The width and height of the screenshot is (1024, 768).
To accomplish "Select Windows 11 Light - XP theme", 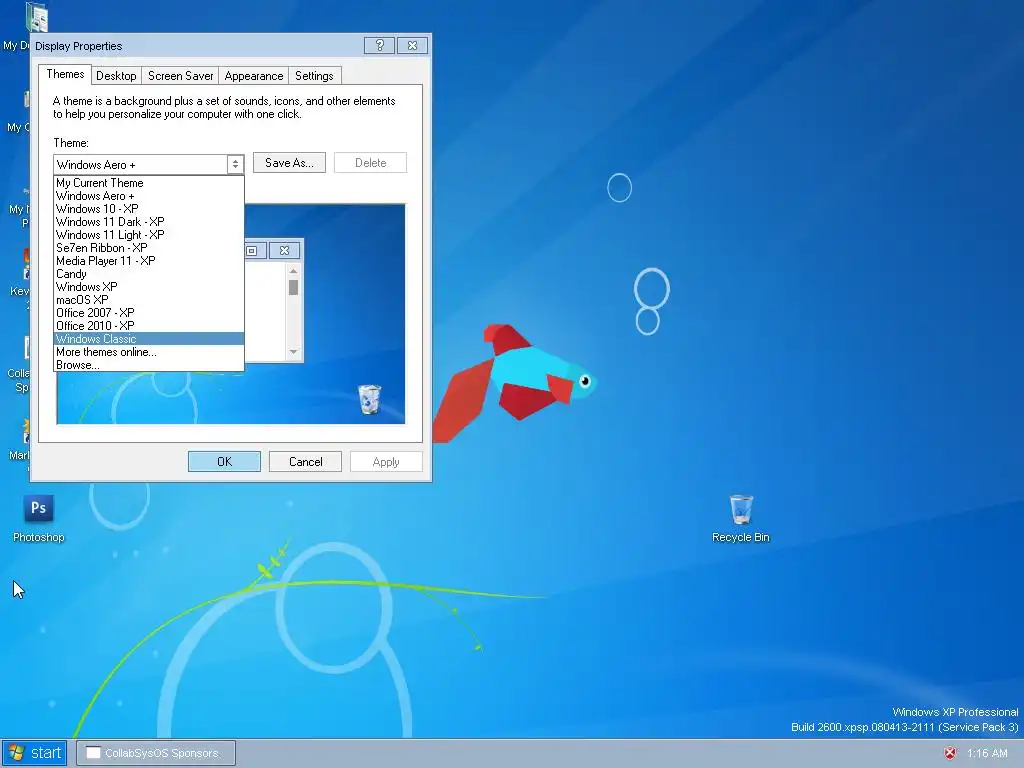I will coord(149,235).
